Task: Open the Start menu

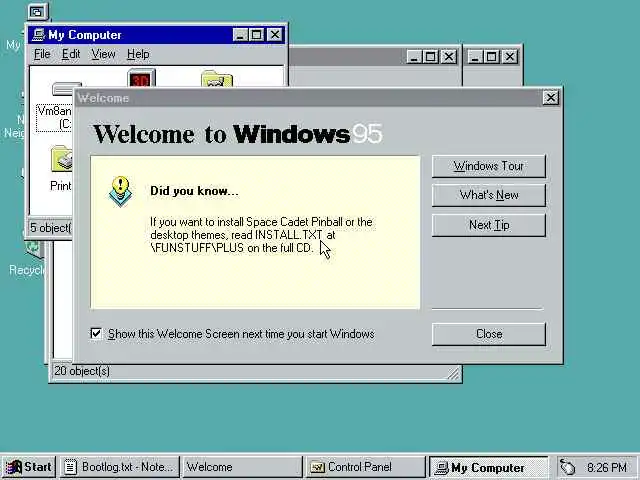Action: pos(29,467)
